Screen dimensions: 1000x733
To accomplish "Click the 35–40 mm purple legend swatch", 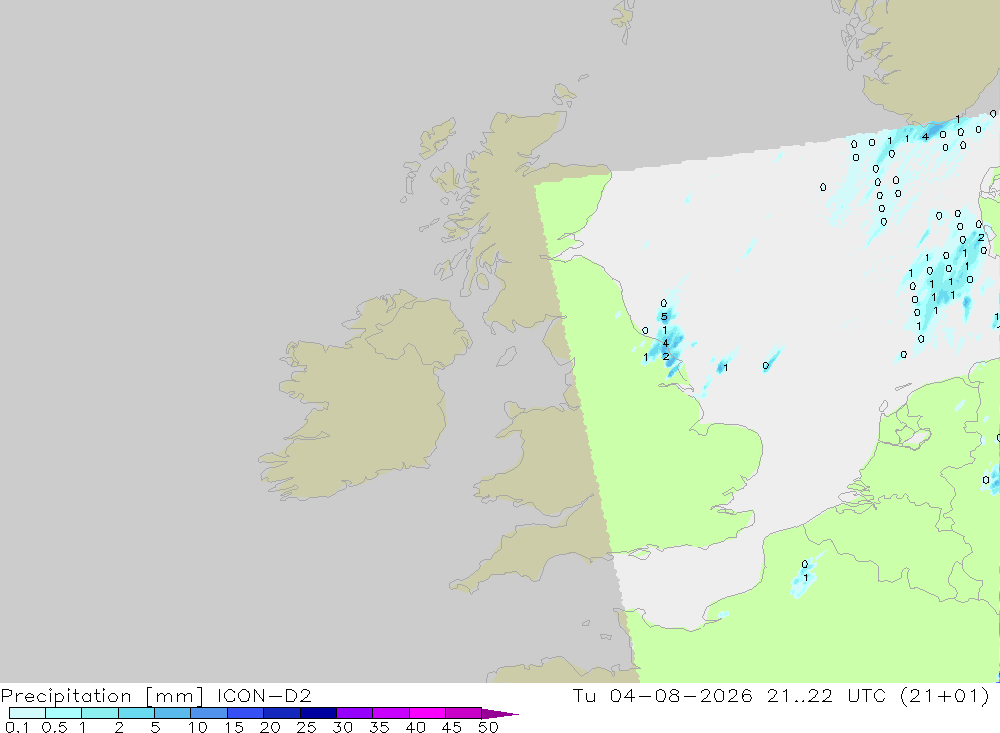I will (391, 713).
